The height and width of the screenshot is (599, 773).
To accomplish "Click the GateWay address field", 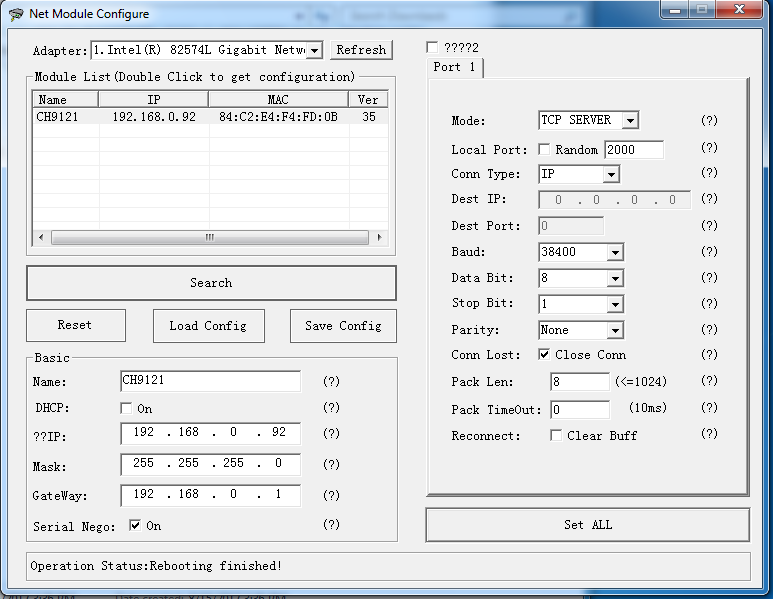I will coord(211,495).
